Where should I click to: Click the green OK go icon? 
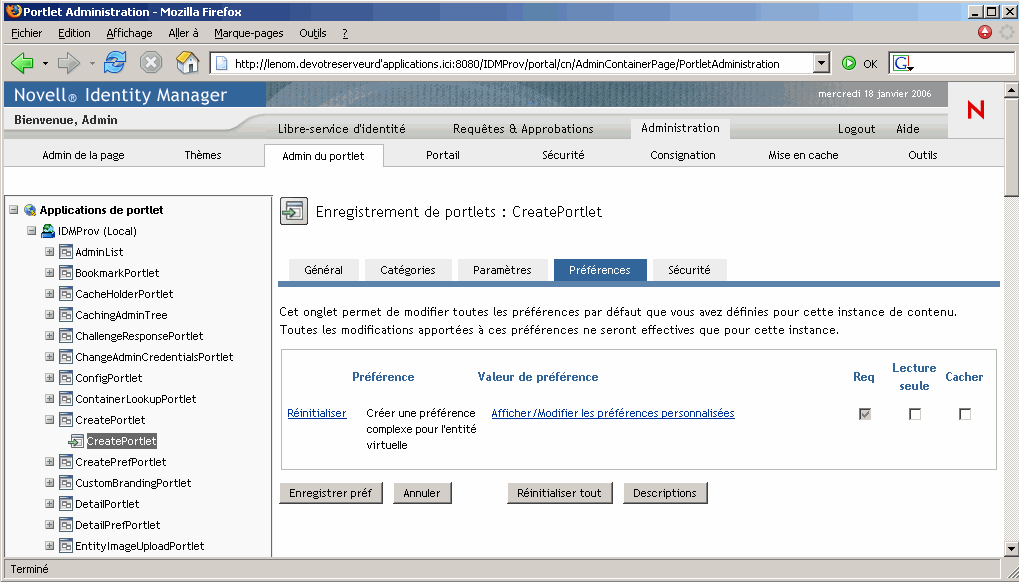(x=849, y=64)
